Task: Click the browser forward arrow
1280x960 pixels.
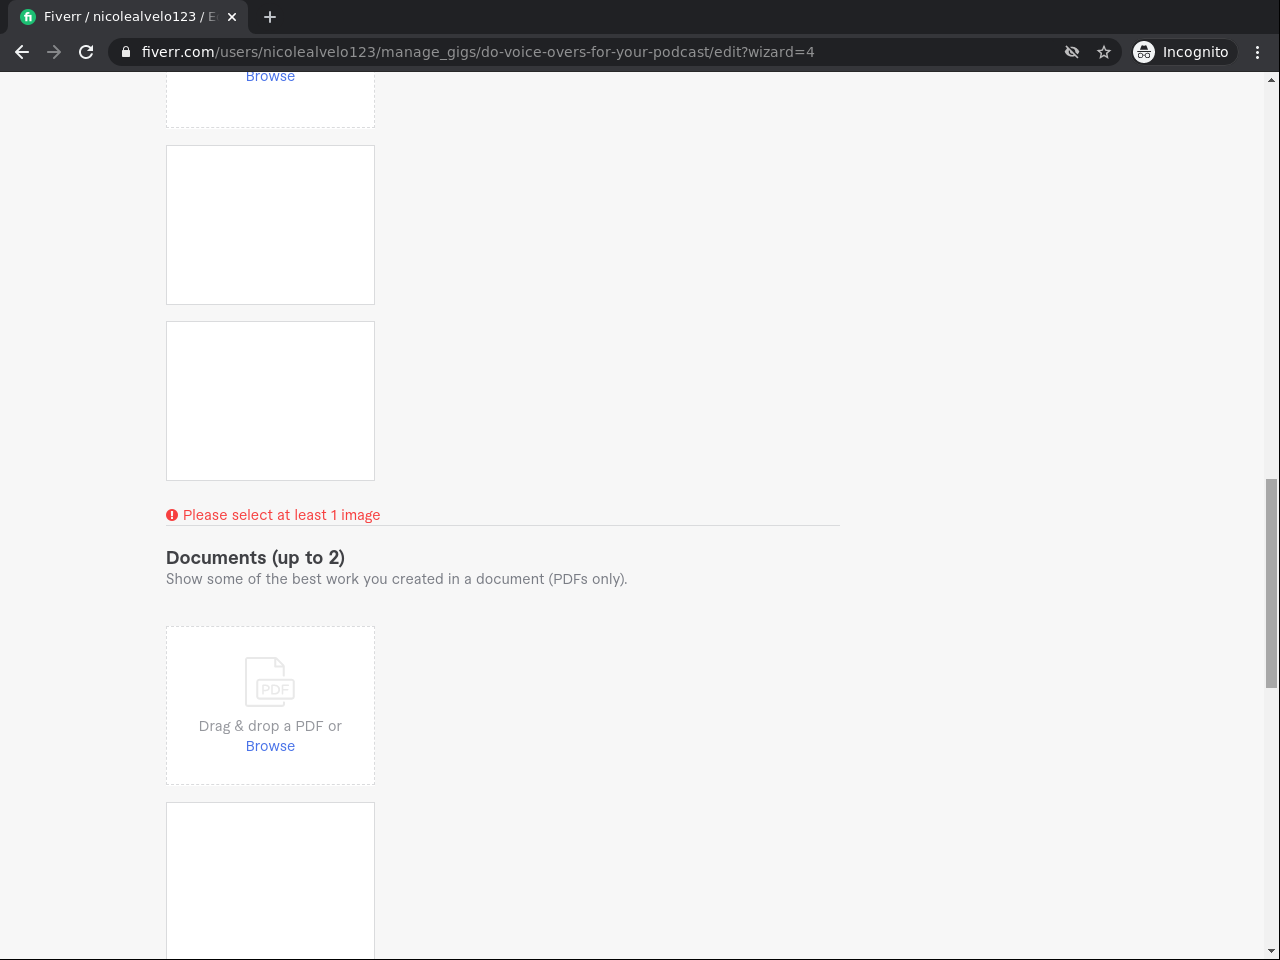Action: point(54,52)
